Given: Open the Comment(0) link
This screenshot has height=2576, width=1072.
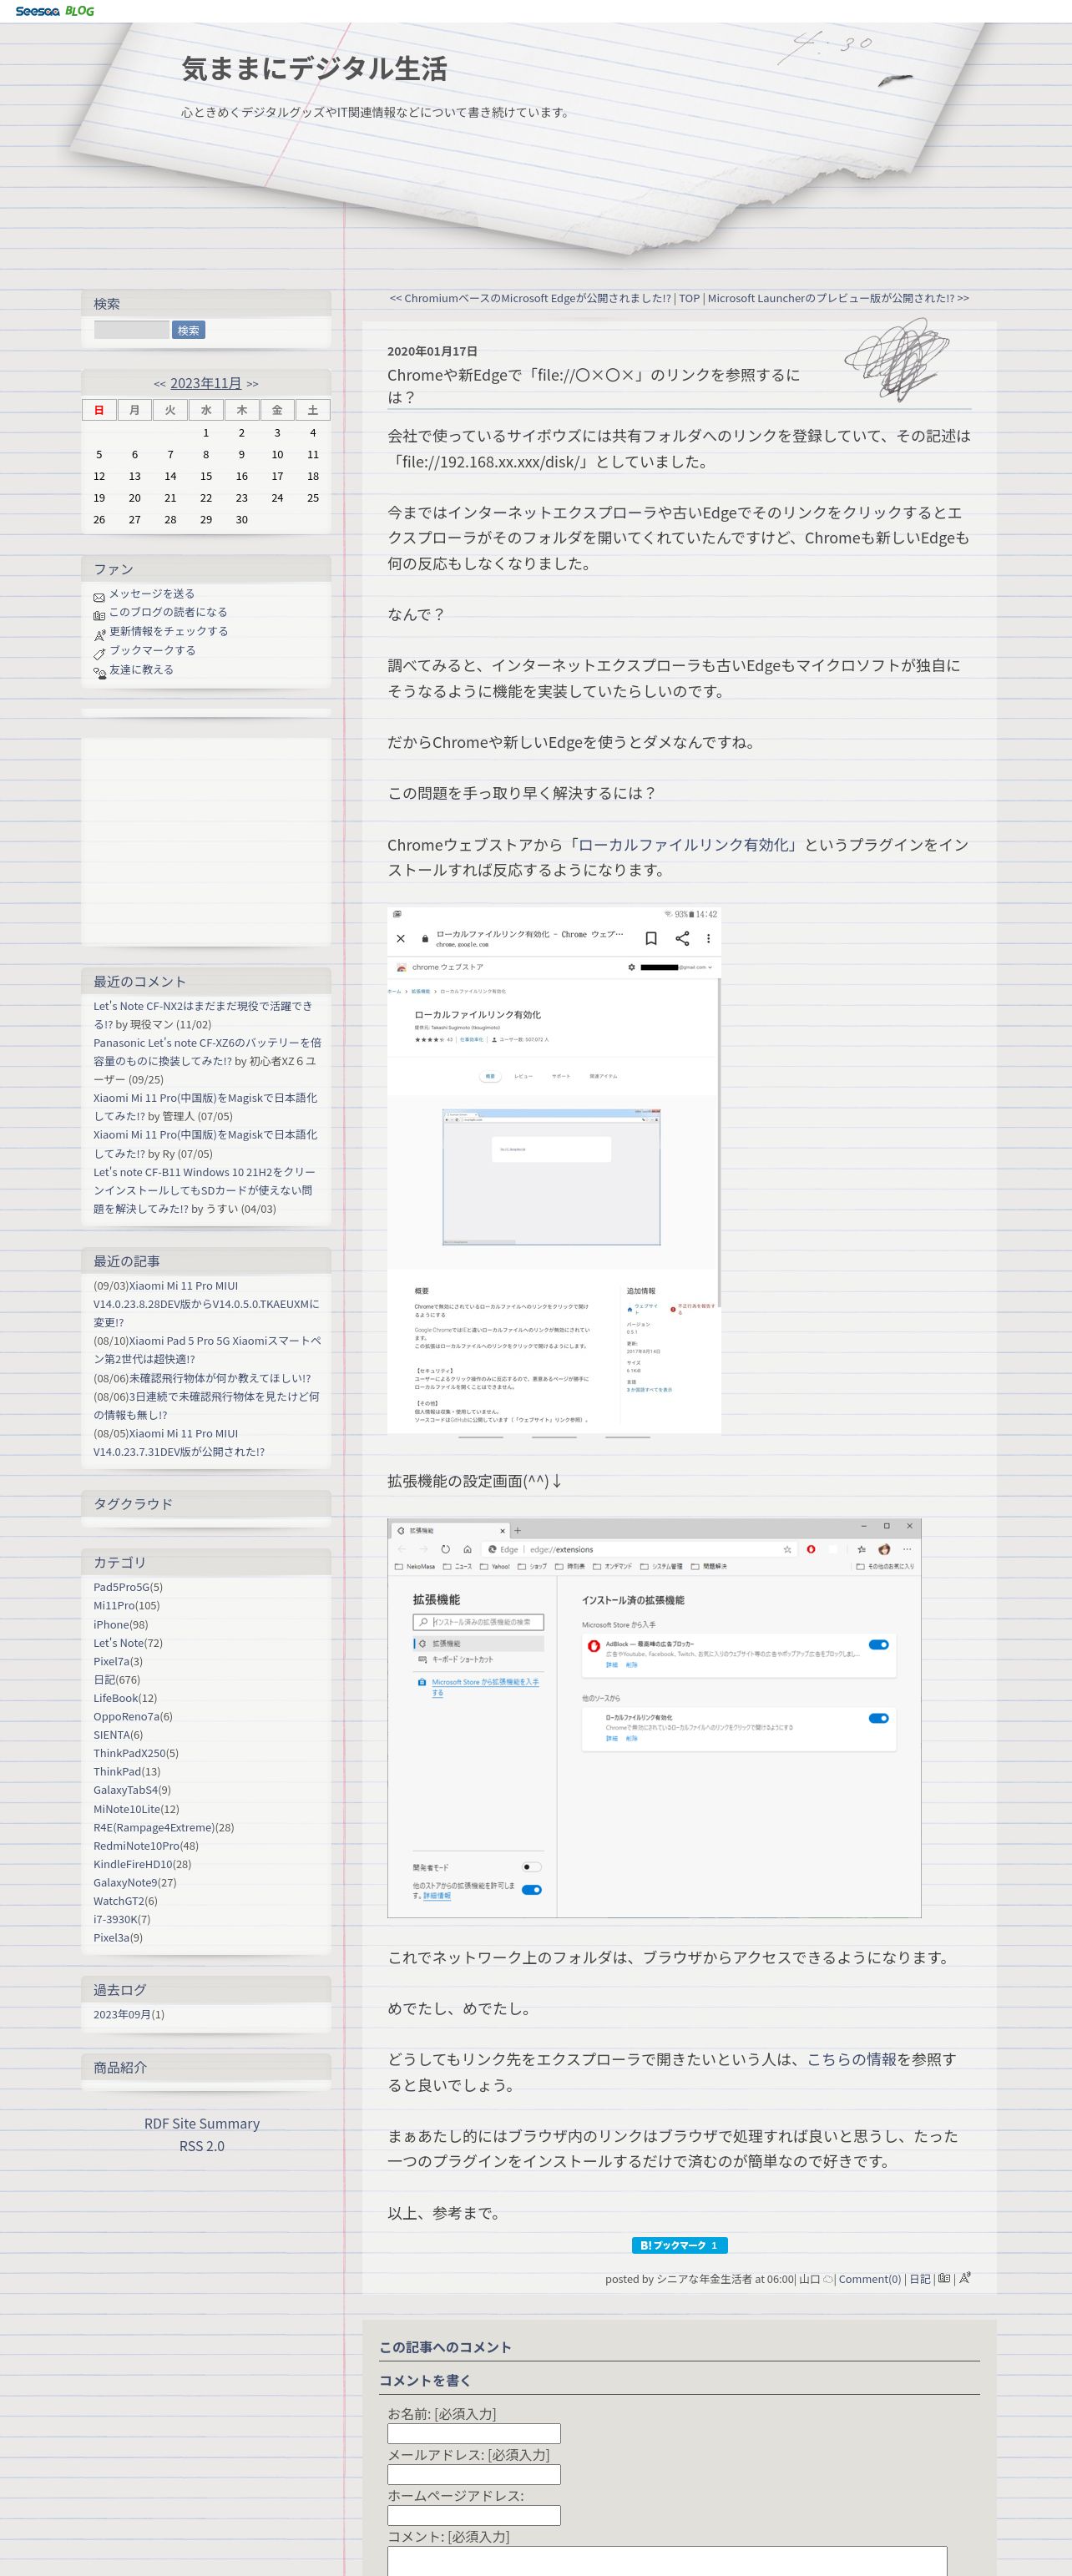Looking at the screenshot, I should (869, 2279).
